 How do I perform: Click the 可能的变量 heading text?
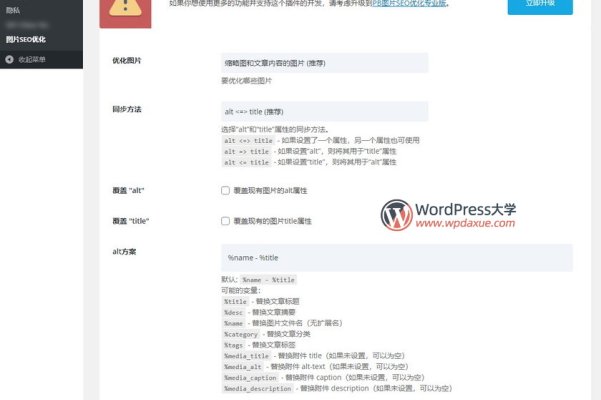coord(241,290)
